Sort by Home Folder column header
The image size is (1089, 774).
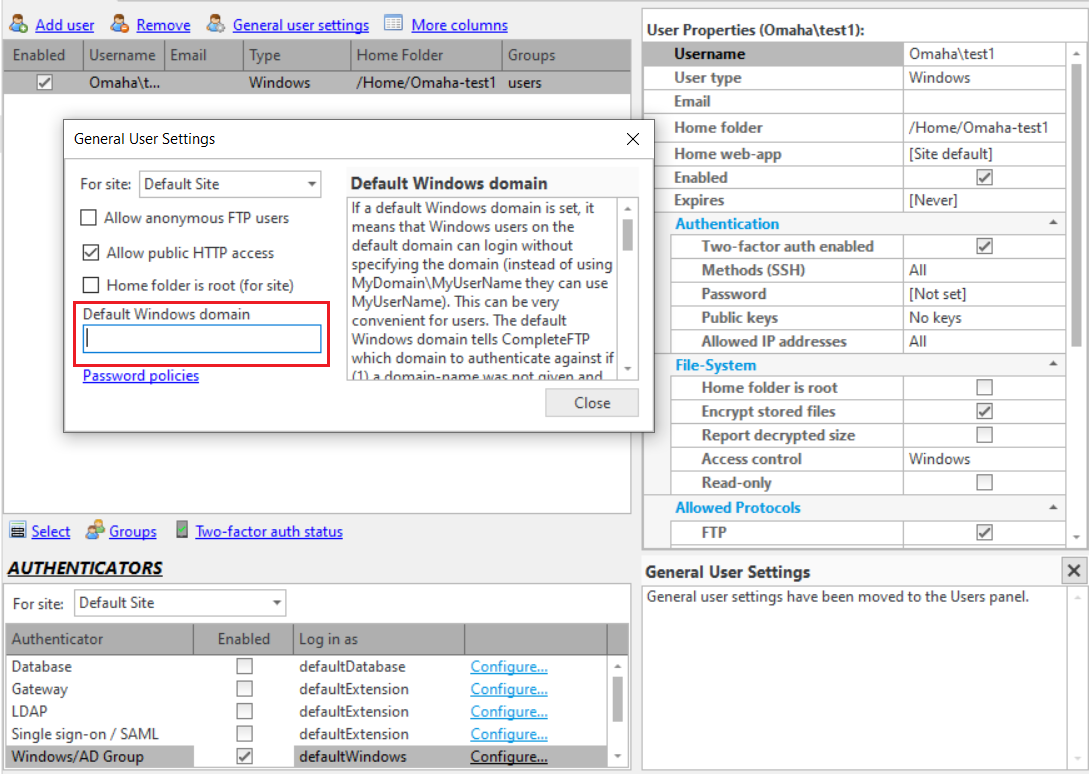click(x=426, y=55)
